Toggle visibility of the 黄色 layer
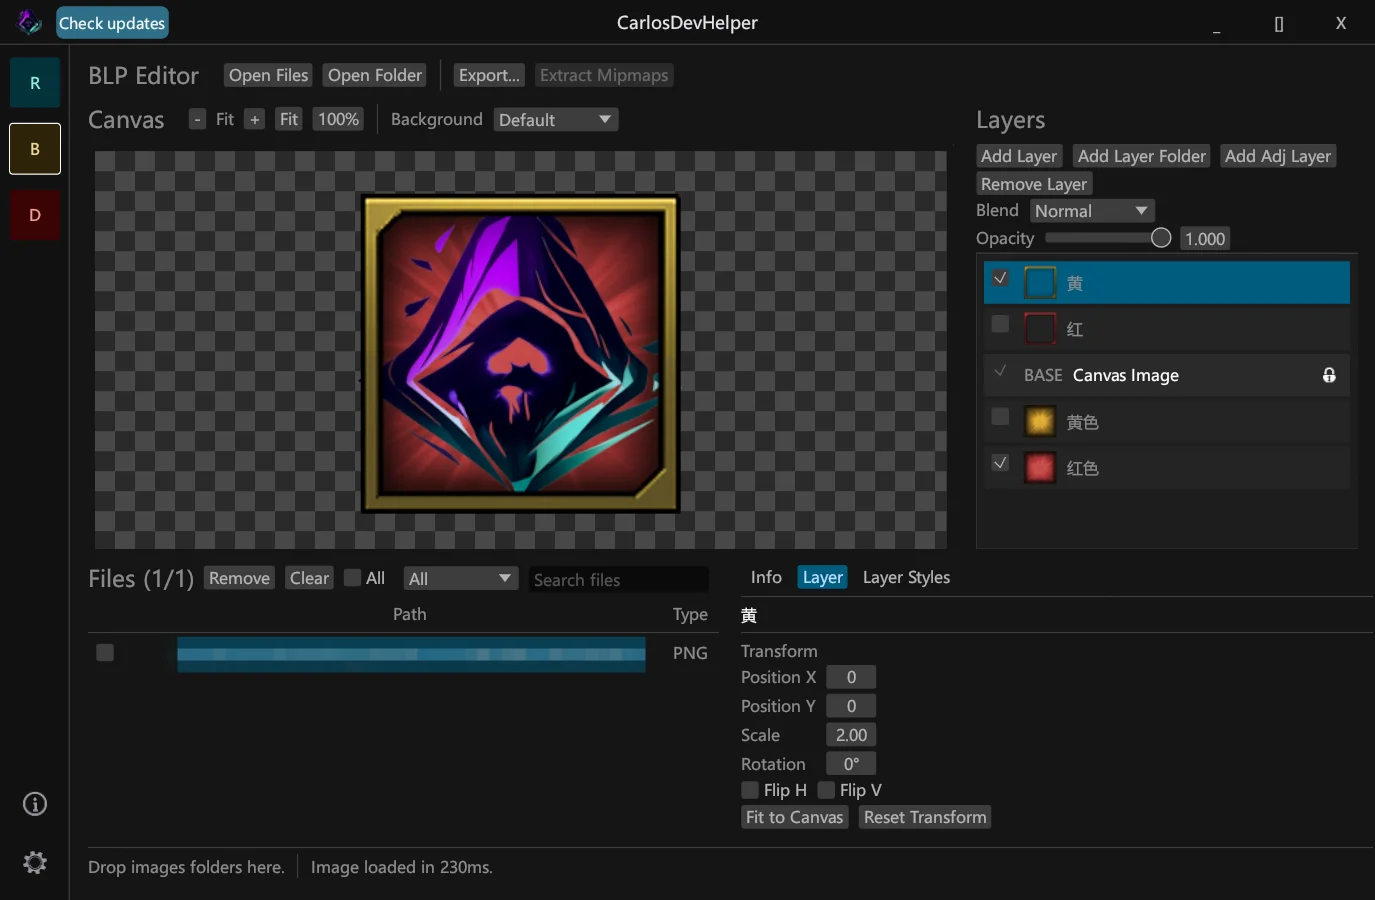 point(1000,417)
